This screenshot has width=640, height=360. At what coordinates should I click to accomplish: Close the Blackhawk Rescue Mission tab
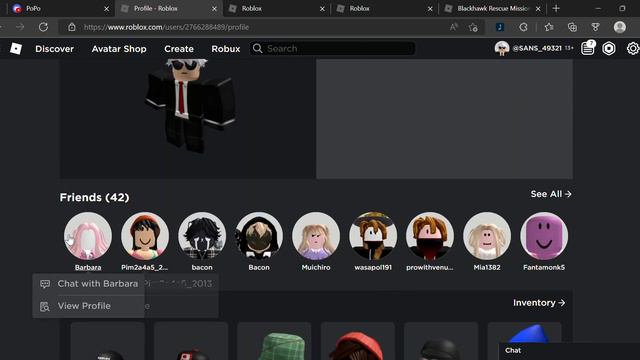[x=538, y=9]
